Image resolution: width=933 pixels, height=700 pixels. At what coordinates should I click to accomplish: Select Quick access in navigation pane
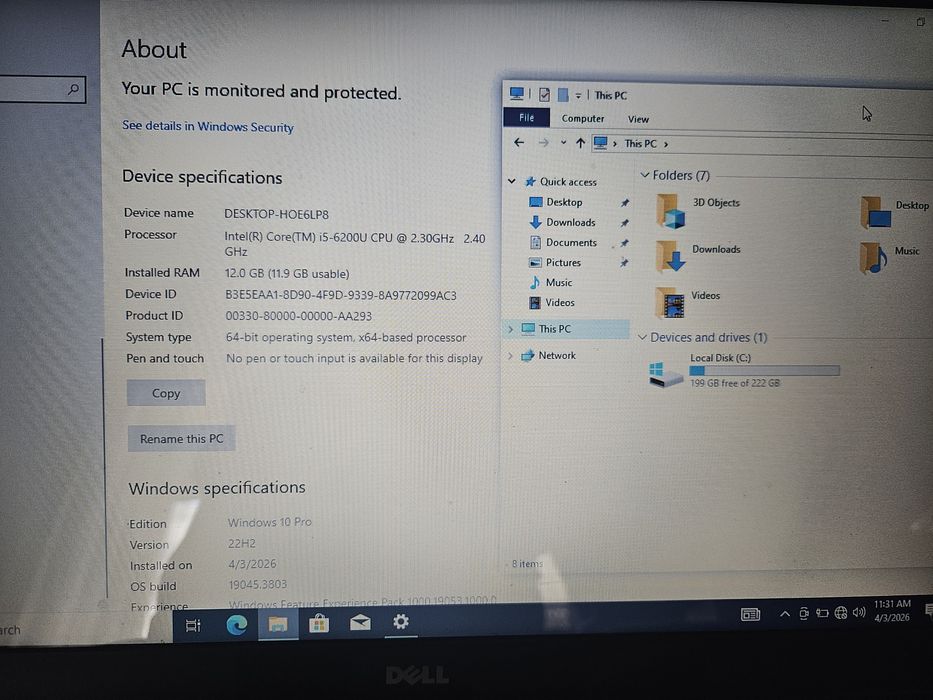coord(568,182)
